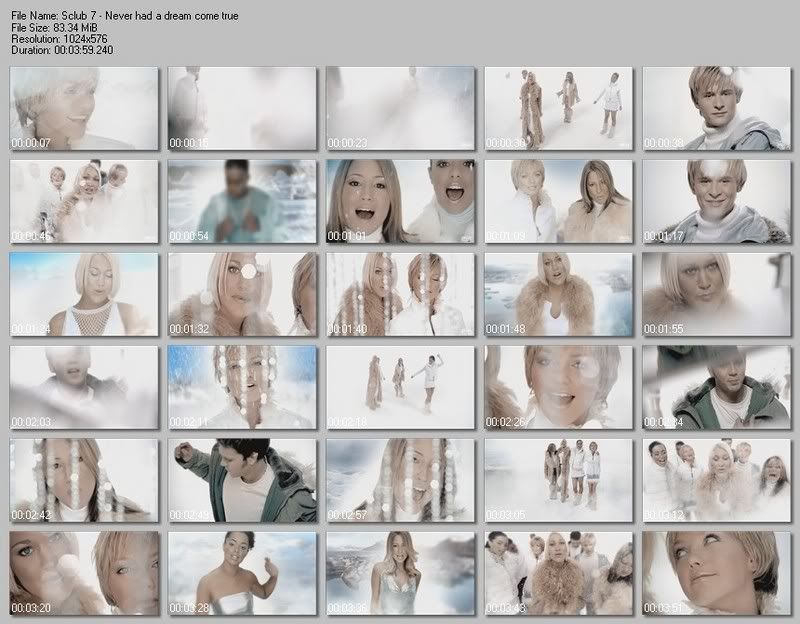Click the File Name line "Sclub 7 - Never had a dream come true"
Screen dimensions: 800x624
(x=124, y=16)
